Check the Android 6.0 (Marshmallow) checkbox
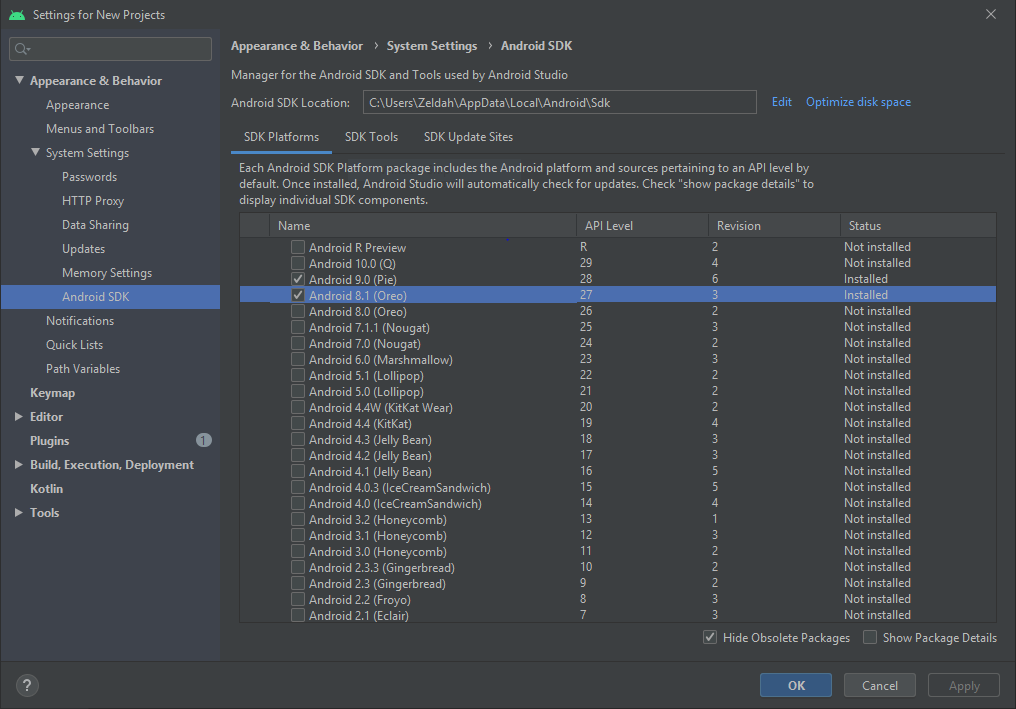The height and width of the screenshot is (709, 1016). pos(298,359)
